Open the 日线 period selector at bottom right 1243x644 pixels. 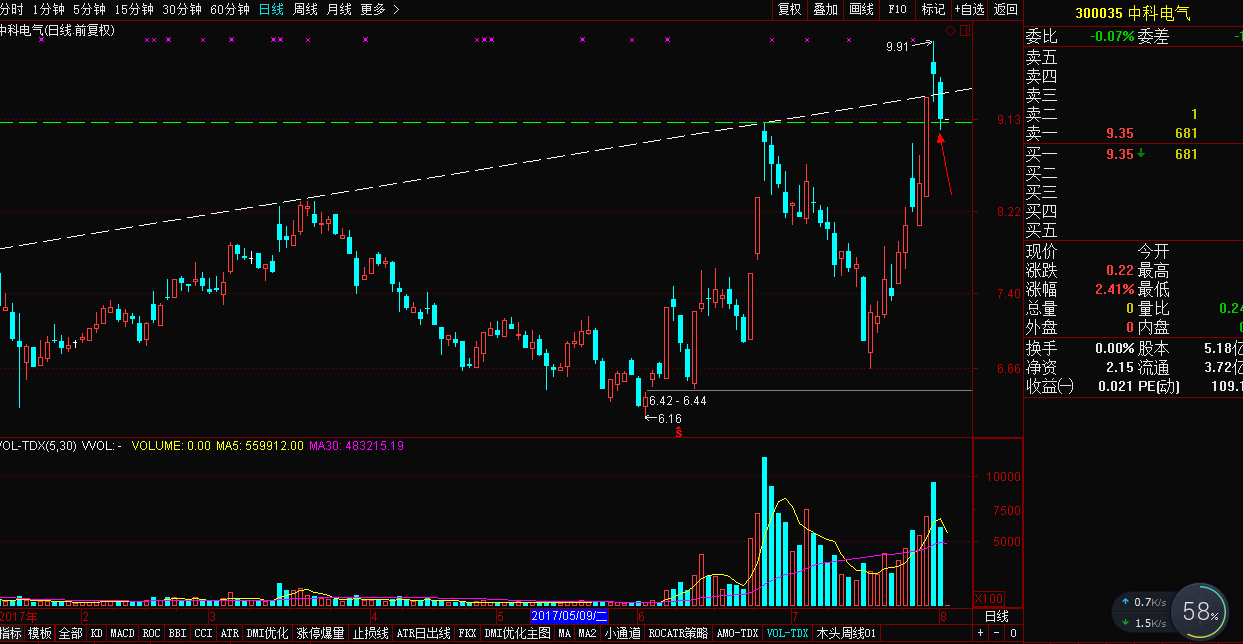(996, 616)
